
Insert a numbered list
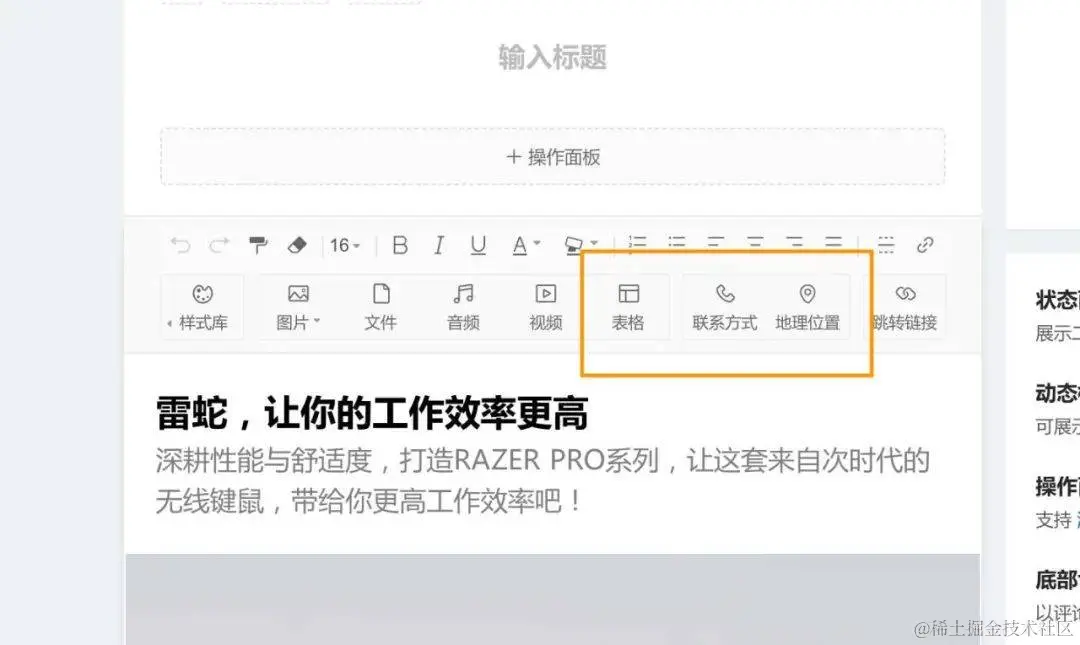point(638,244)
